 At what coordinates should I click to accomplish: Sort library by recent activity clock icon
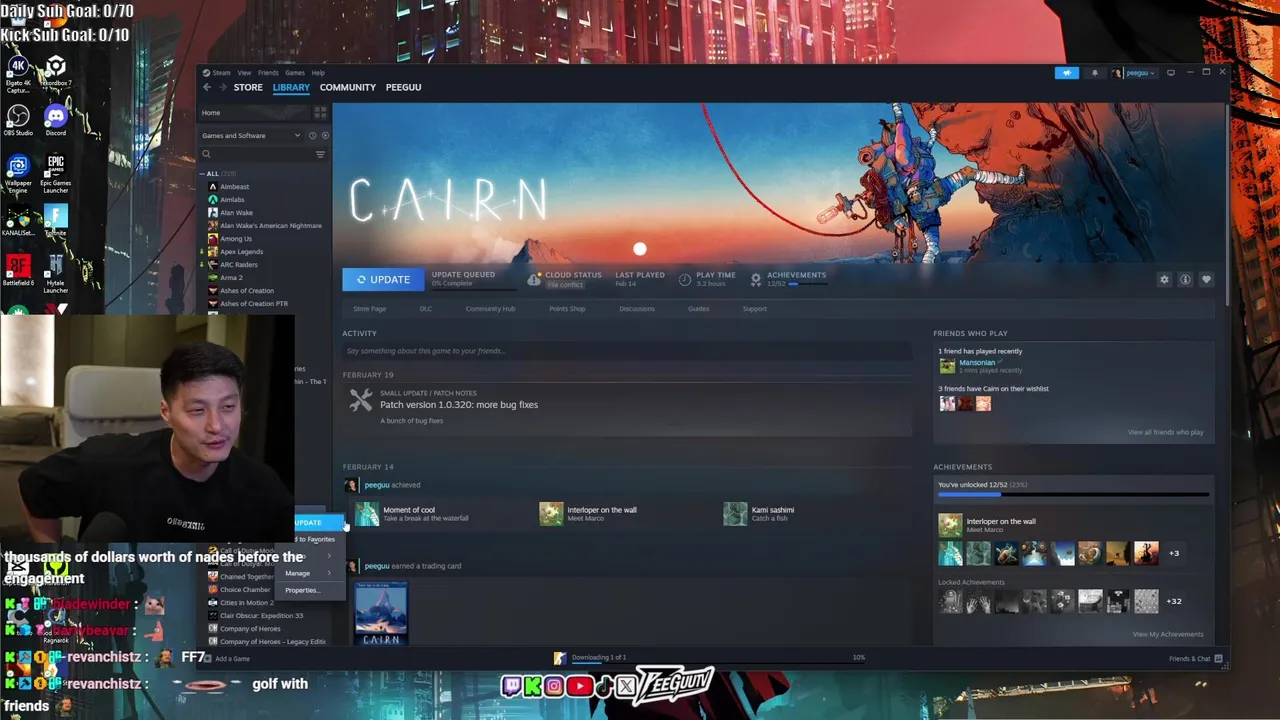point(312,135)
